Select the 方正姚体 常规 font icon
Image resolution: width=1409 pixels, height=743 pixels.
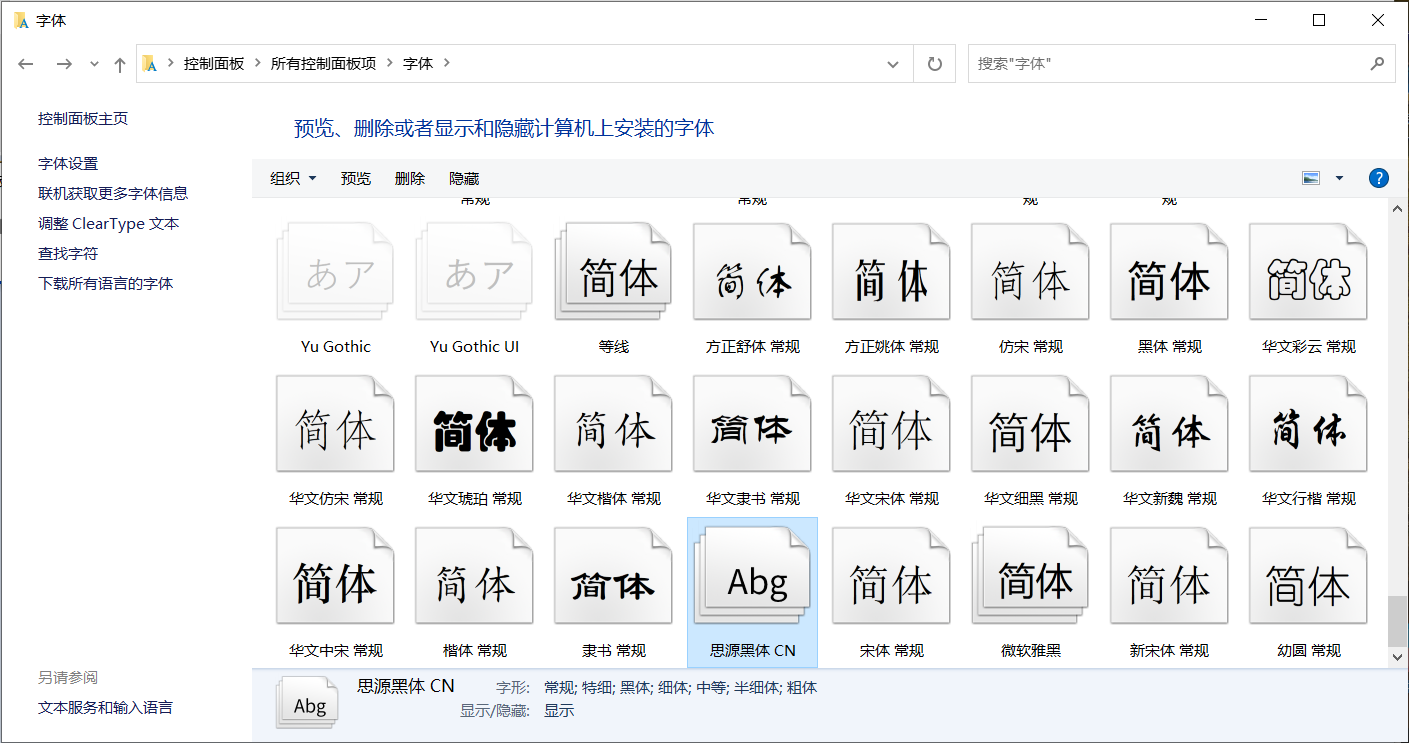click(x=891, y=272)
